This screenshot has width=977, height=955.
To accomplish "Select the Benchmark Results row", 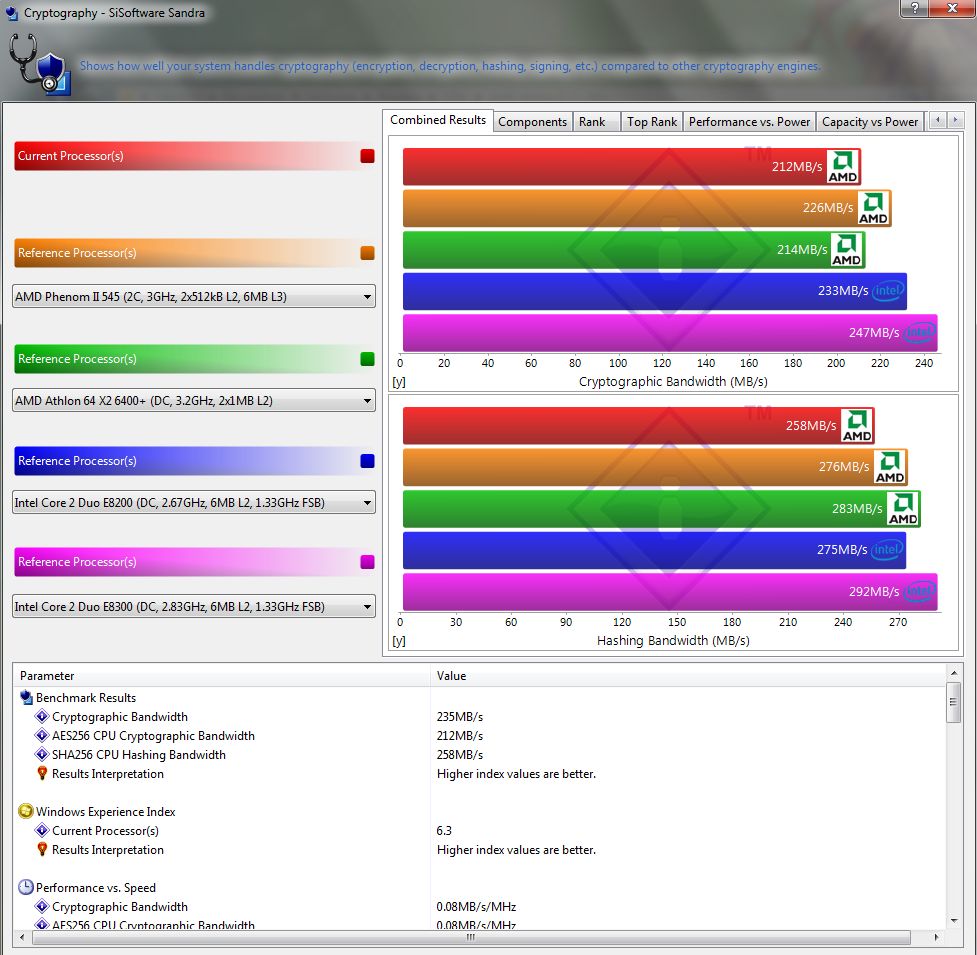I will pos(479,698).
